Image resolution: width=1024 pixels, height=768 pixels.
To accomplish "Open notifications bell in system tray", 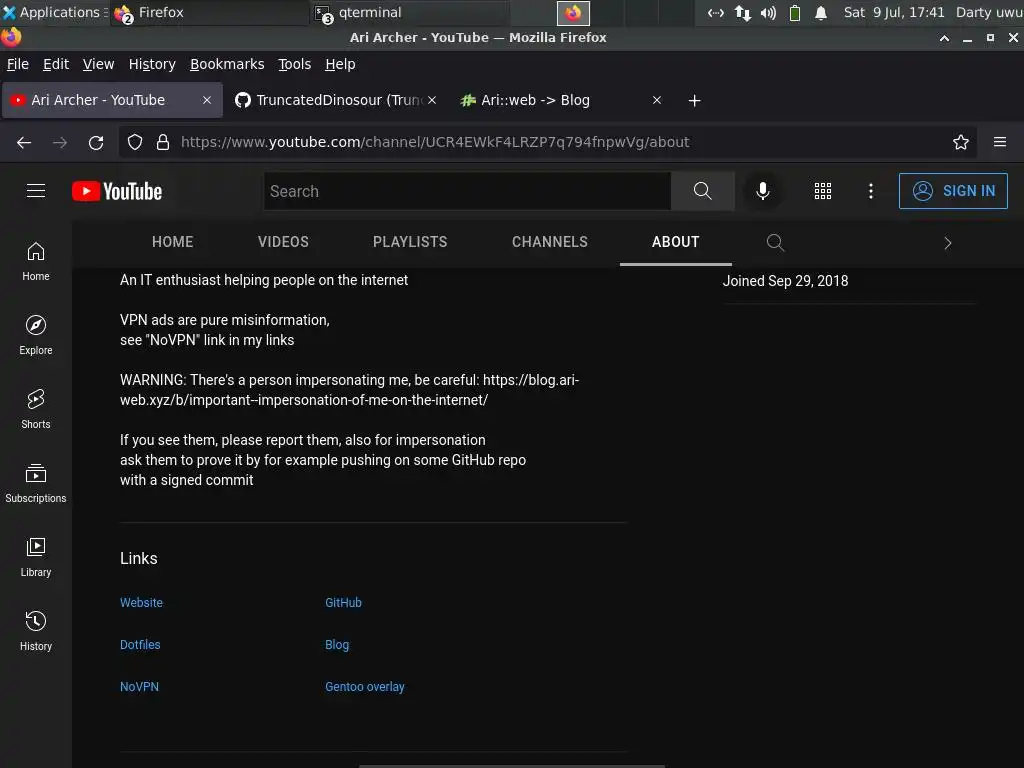I will coord(821,12).
